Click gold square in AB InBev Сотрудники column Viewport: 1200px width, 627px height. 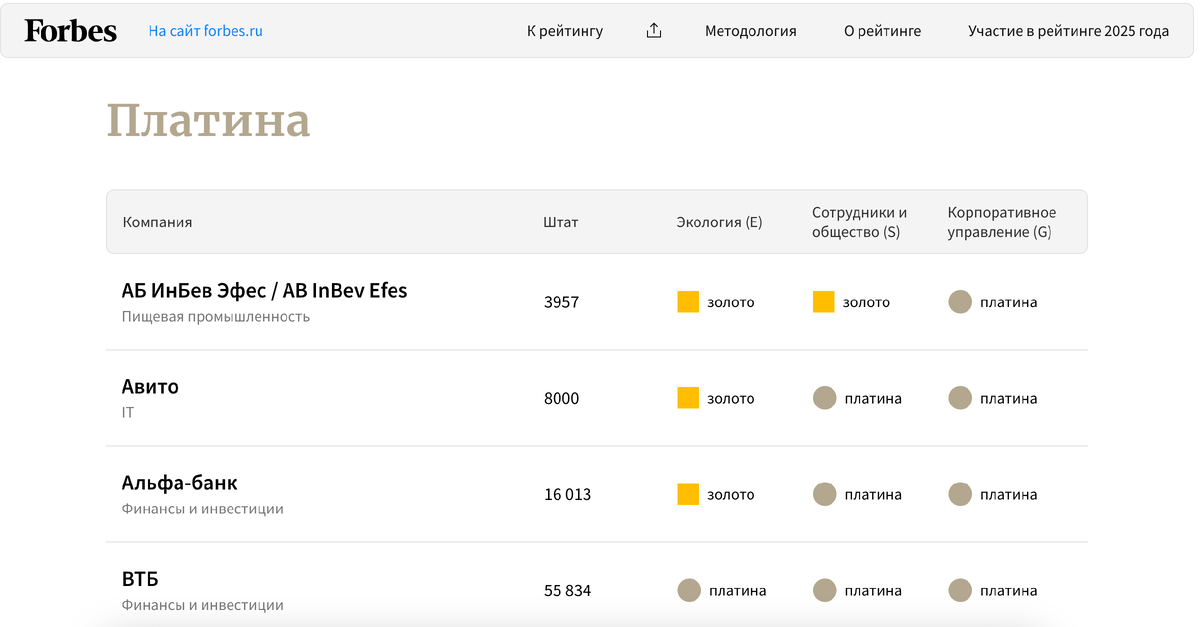tap(823, 302)
